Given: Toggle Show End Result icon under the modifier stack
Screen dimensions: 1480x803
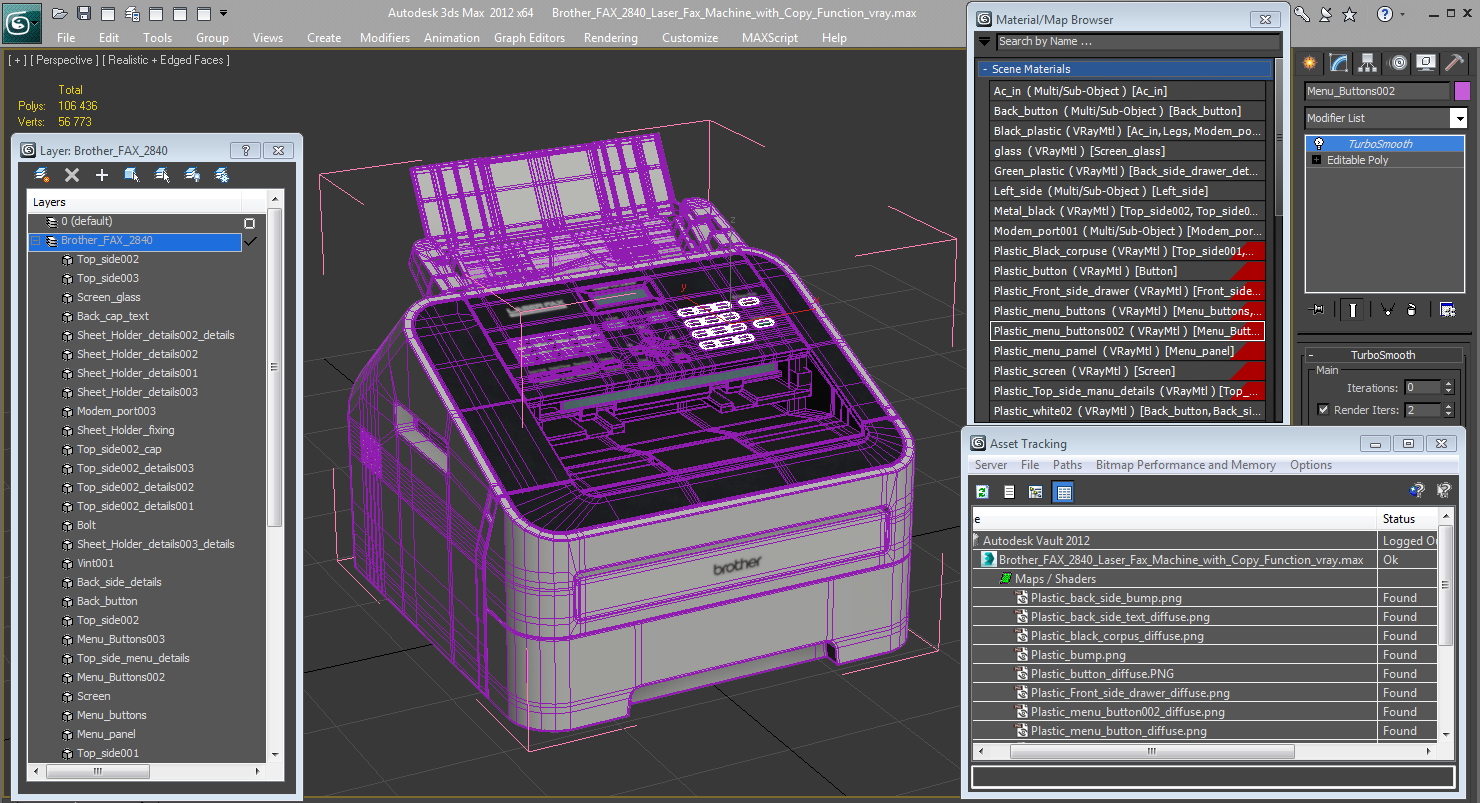Looking at the screenshot, I should point(1352,310).
